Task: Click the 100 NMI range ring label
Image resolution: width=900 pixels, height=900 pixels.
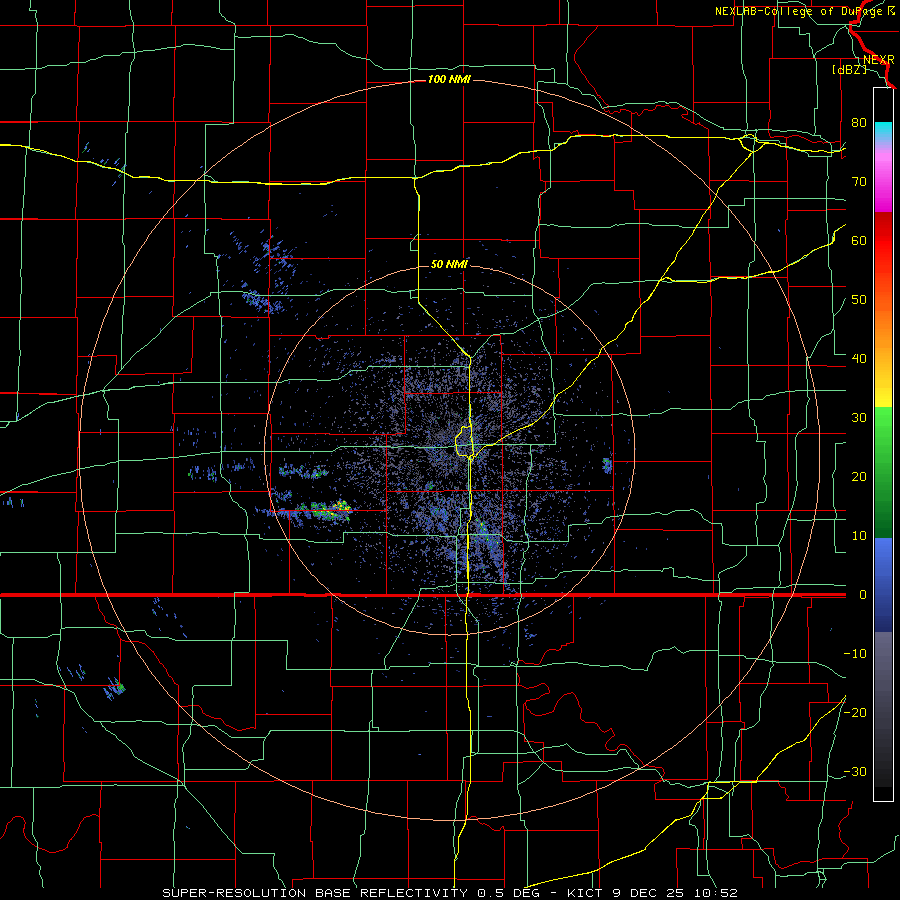Action: point(449,79)
